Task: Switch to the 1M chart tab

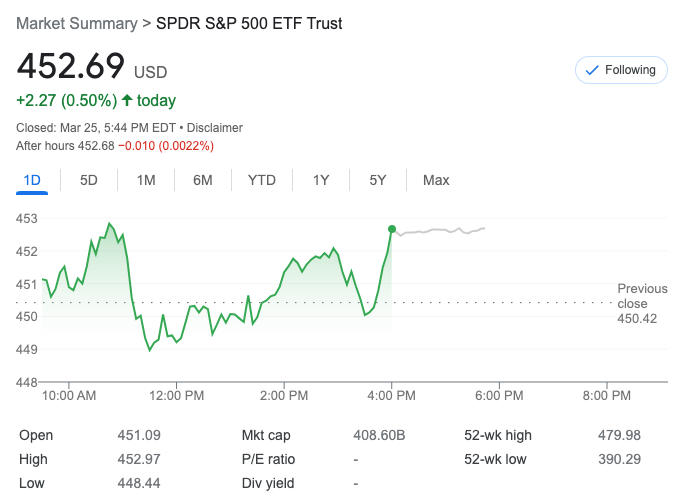Action: pyautogui.click(x=146, y=180)
